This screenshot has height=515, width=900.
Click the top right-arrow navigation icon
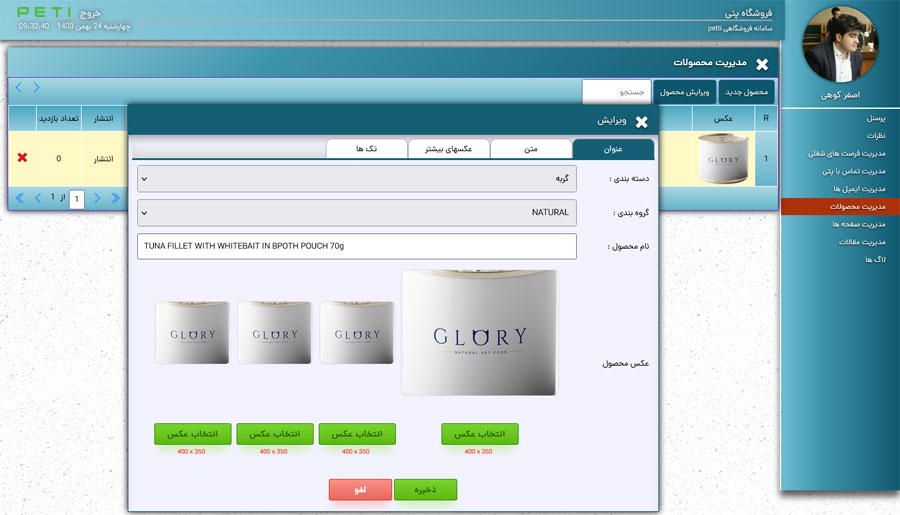(x=36, y=87)
